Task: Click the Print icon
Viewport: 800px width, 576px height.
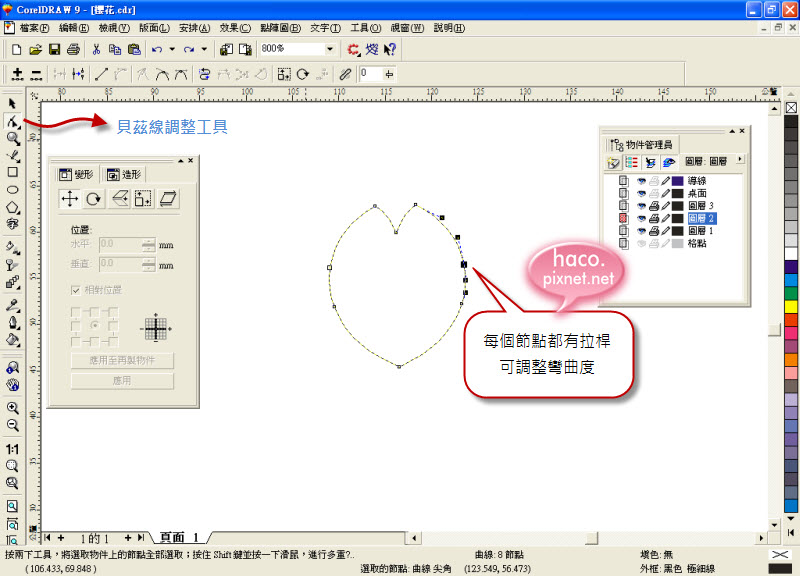Action: 73,49
